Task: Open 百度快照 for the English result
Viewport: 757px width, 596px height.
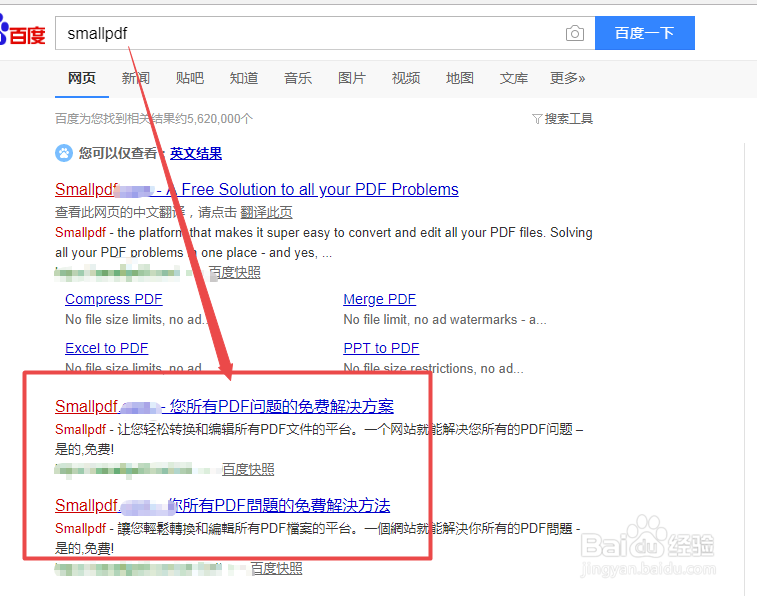Action: pyautogui.click(x=235, y=272)
